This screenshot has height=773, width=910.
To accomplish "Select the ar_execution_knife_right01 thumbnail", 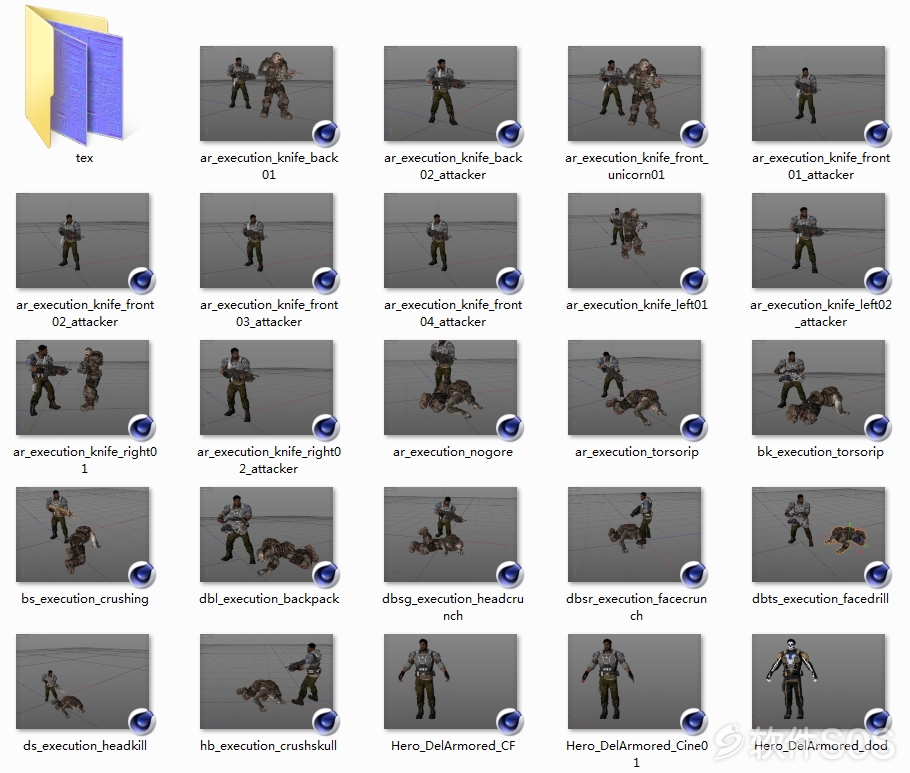I will click(83, 387).
